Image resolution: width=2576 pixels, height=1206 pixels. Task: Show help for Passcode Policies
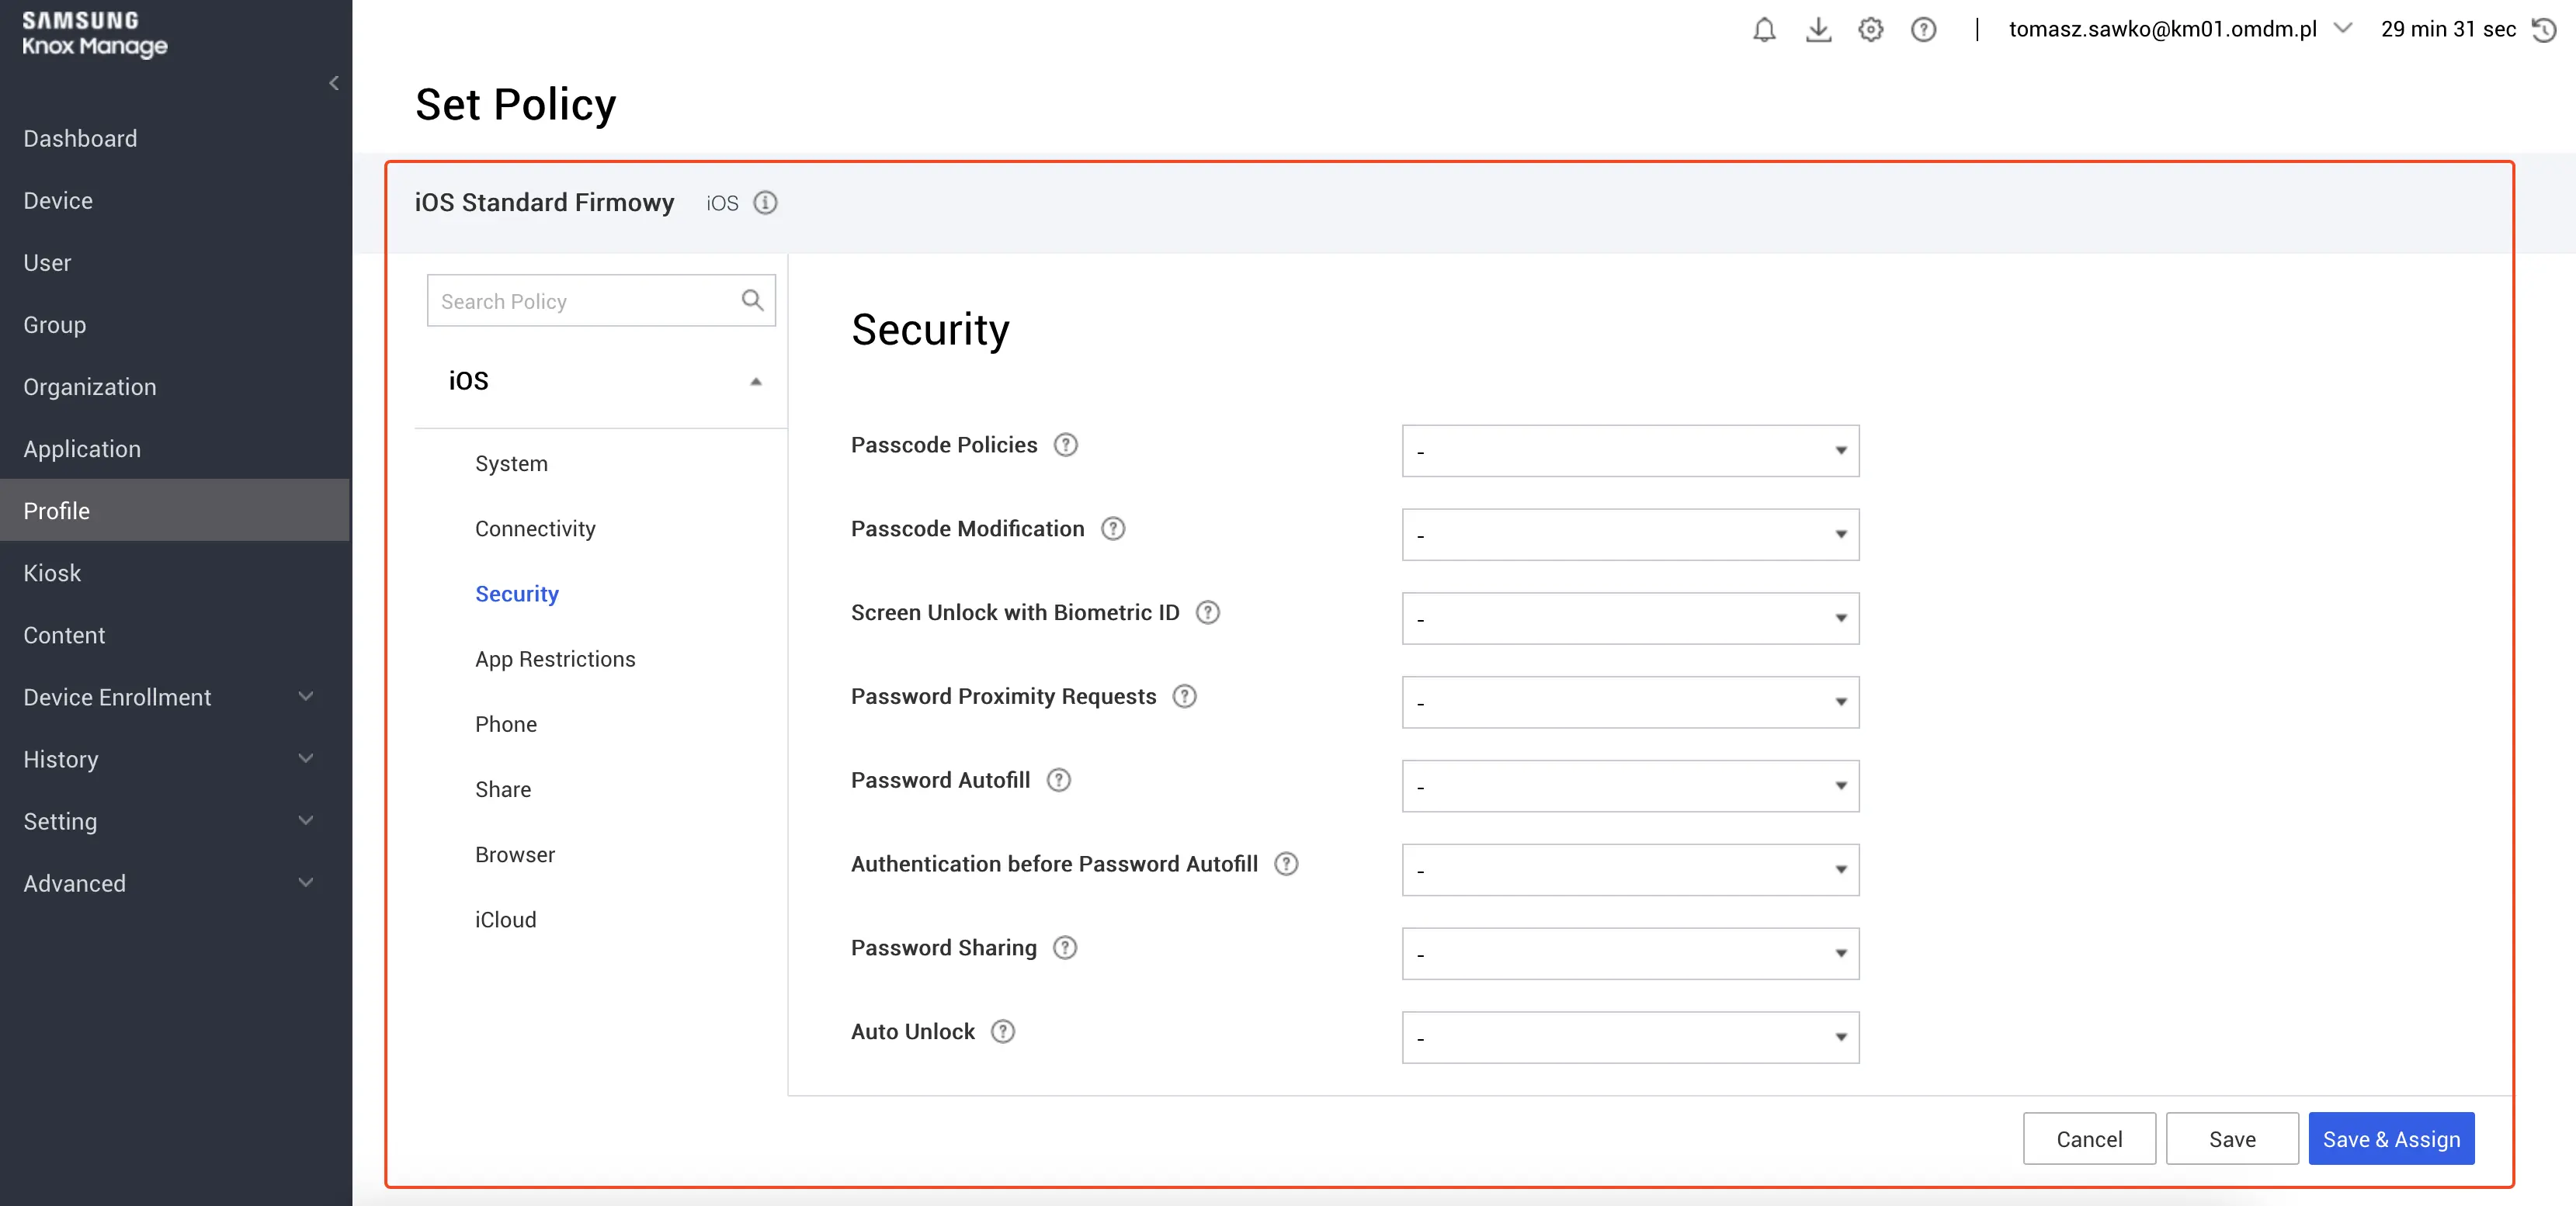coord(1066,445)
